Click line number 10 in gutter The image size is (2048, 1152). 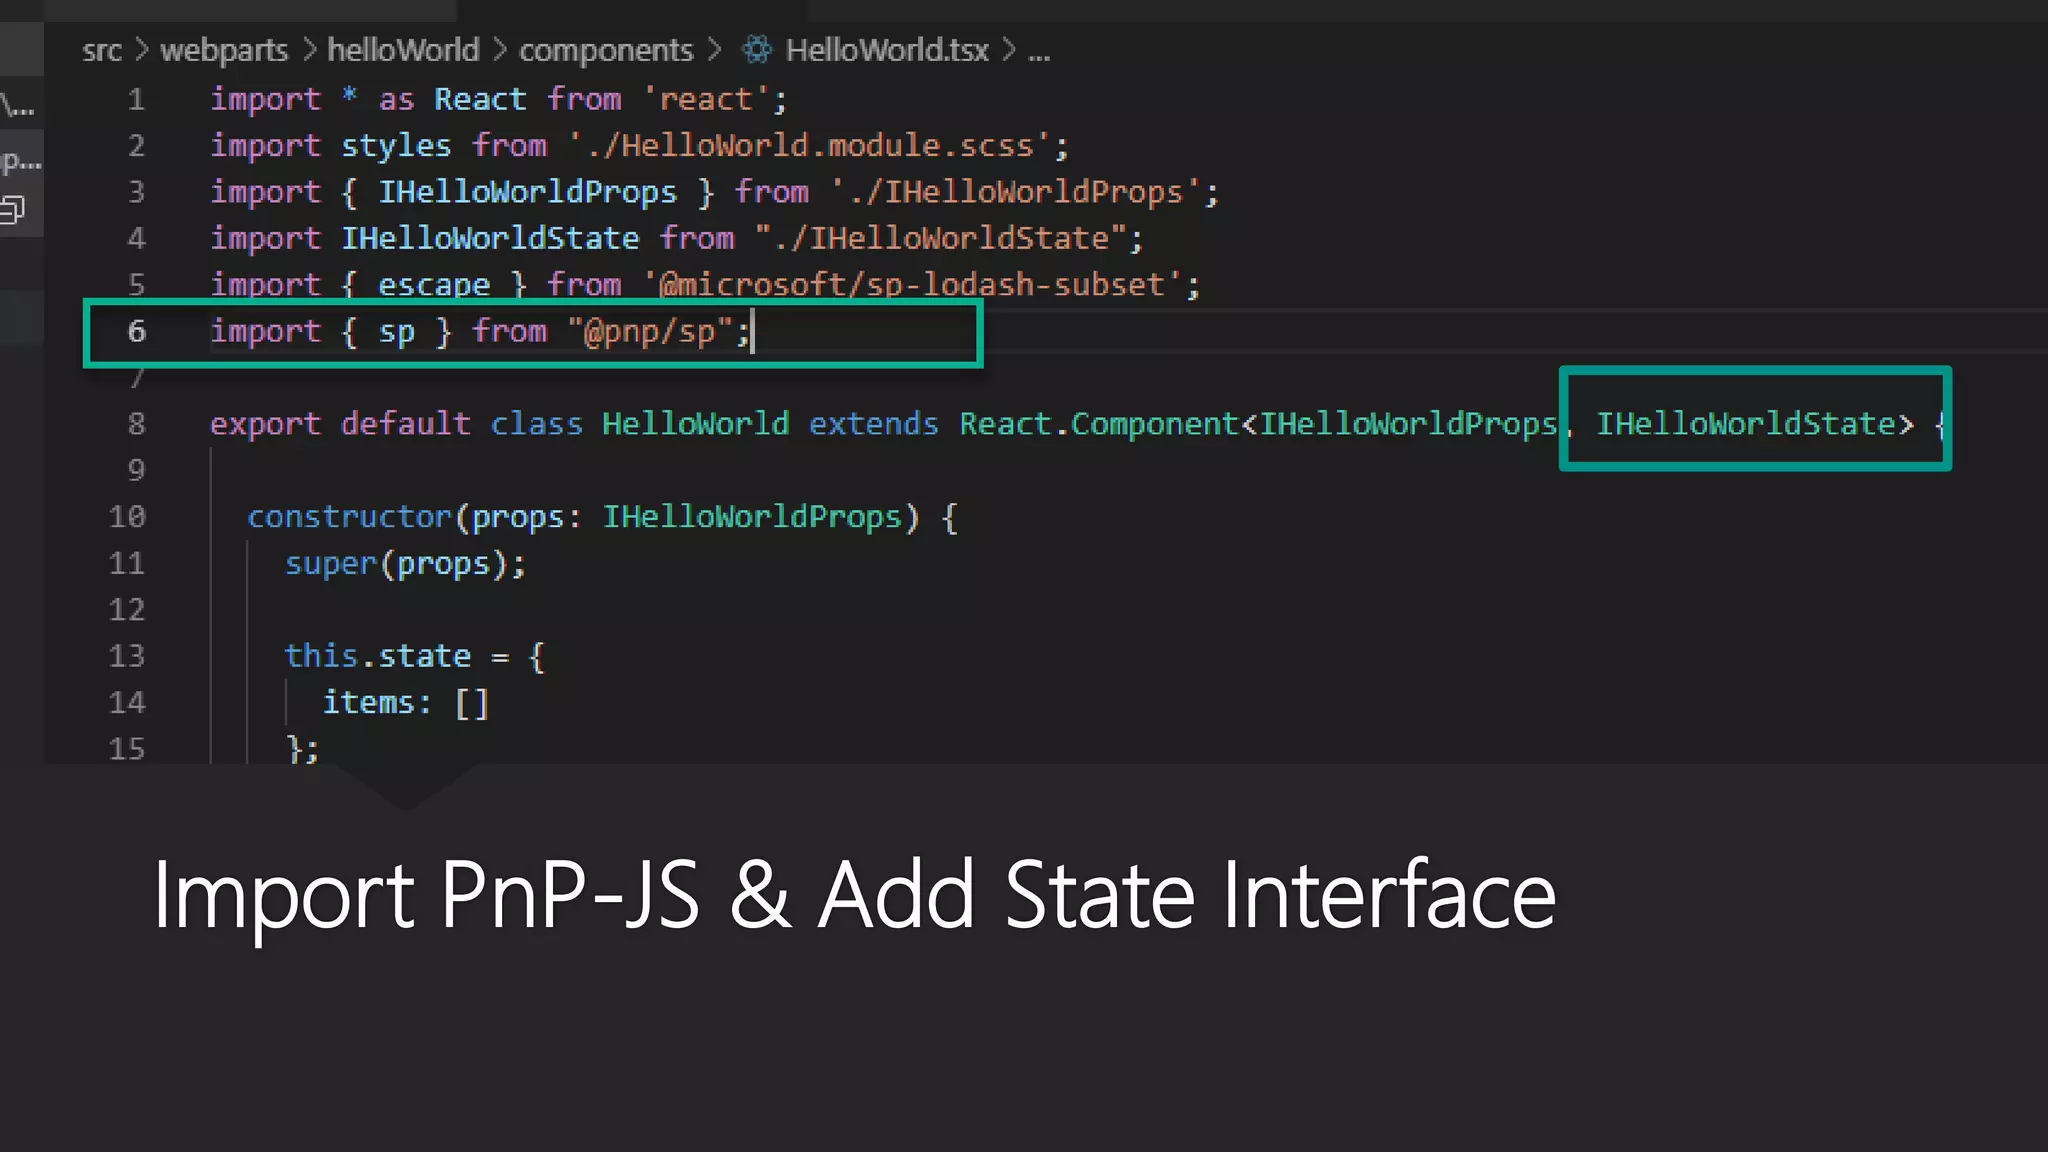click(127, 517)
